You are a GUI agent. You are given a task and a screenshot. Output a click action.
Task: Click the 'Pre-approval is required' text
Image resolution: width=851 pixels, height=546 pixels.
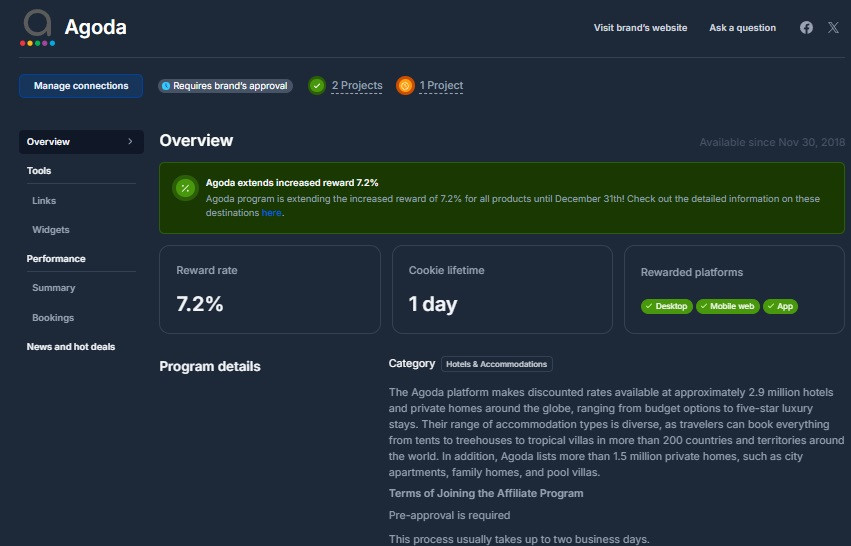[x=449, y=515]
